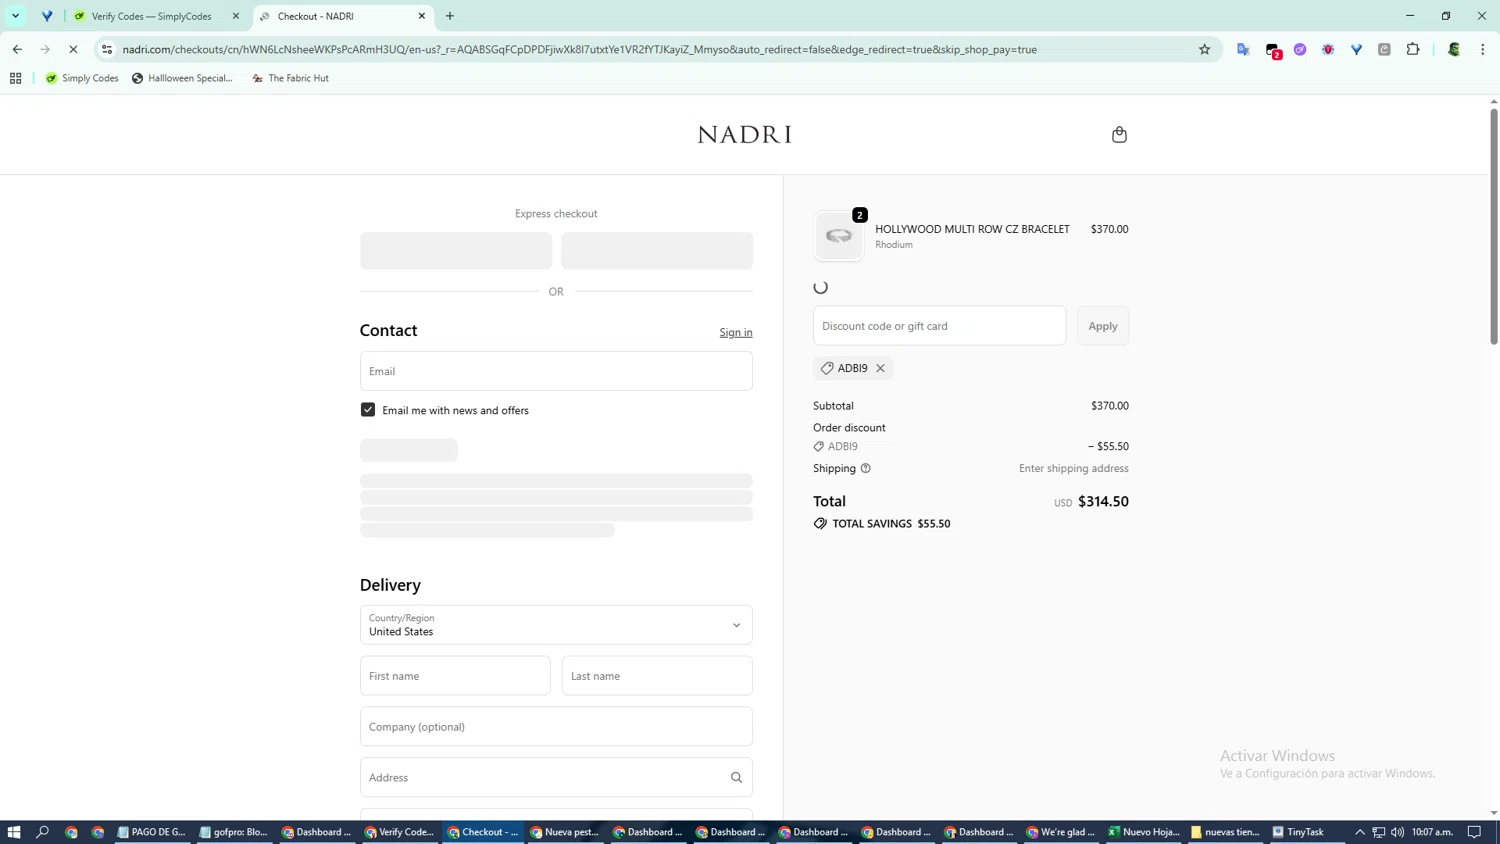Open the Simply Codes bookmark
Viewport: 1500px width, 844px height.
[x=82, y=78]
